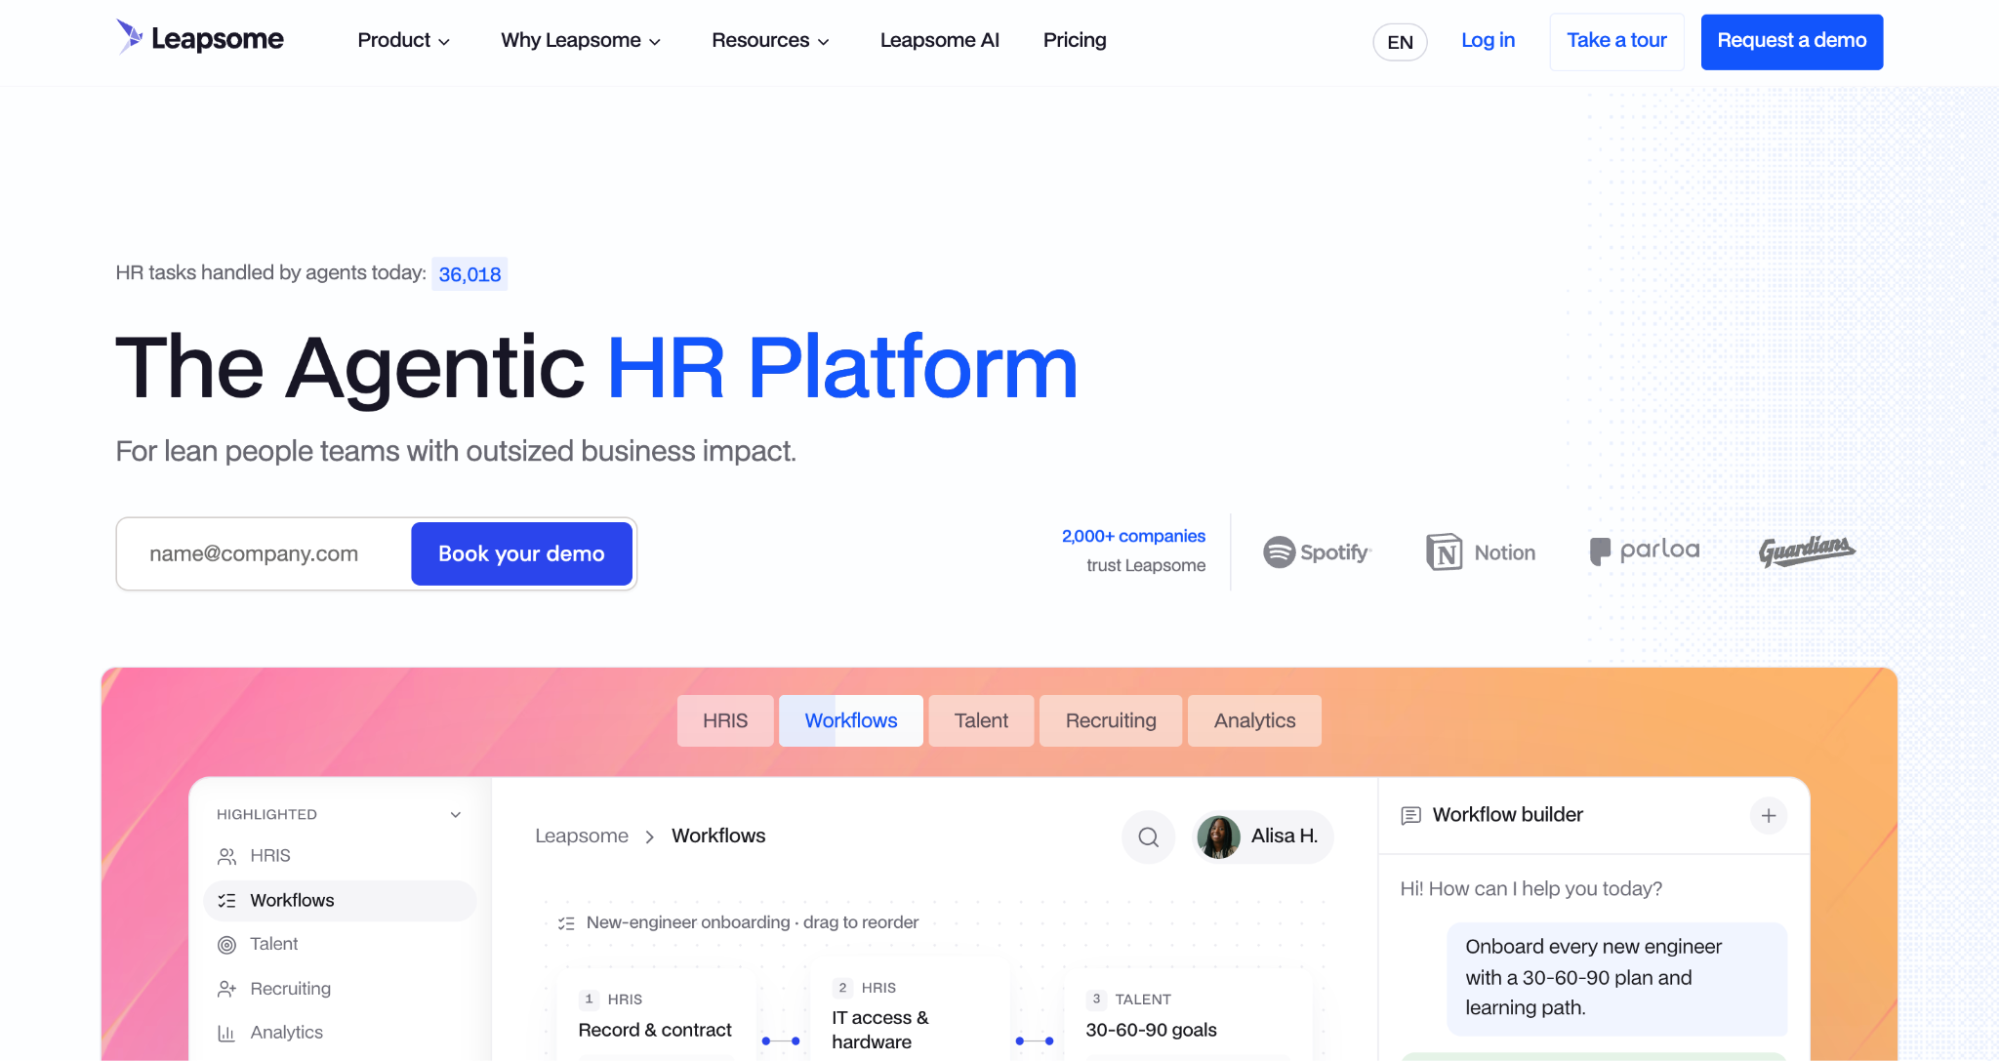
Task: Click Book your demo button
Action: coord(521,554)
